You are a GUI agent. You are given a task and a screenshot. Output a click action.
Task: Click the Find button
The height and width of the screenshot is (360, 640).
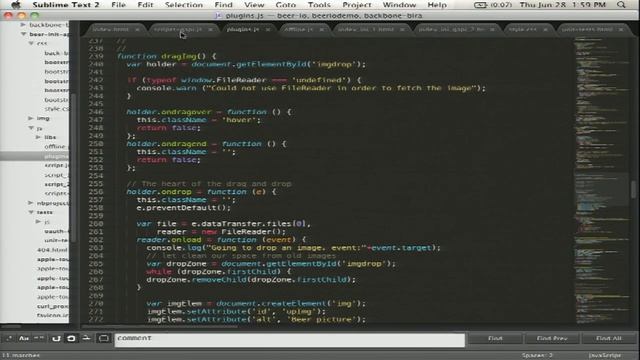[495, 338]
